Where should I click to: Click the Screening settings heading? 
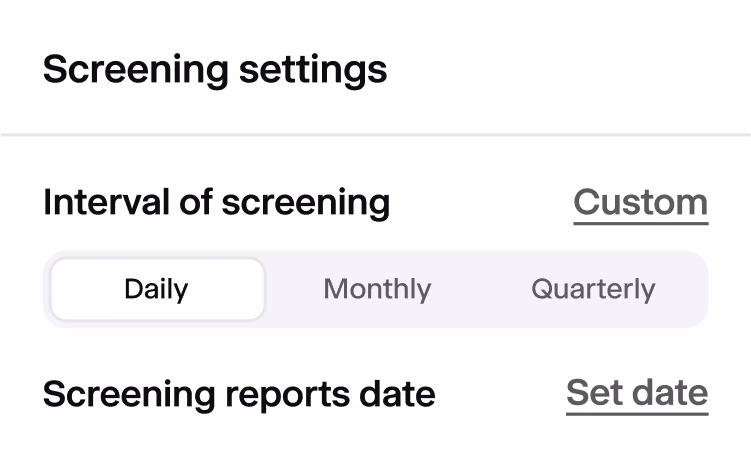point(215,70)
